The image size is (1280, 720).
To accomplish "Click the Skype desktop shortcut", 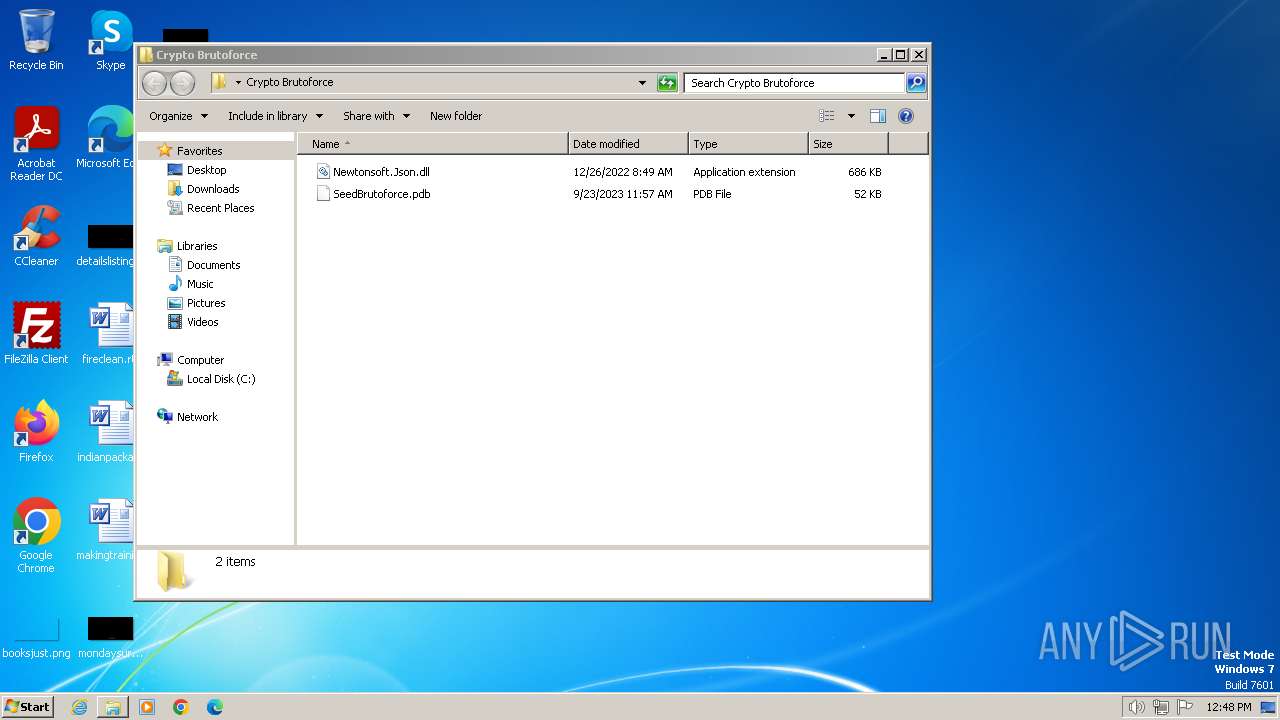I will tap(110, 40).
